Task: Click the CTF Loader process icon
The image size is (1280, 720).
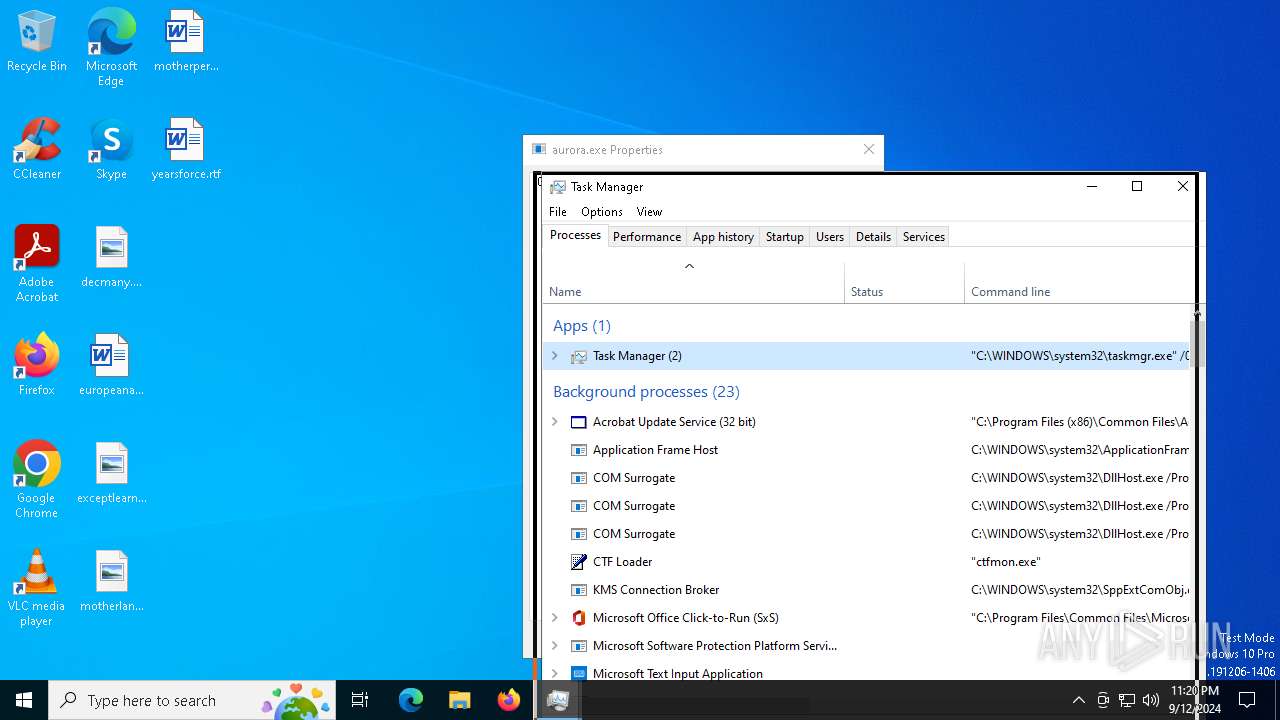Action: coord(578,562)
